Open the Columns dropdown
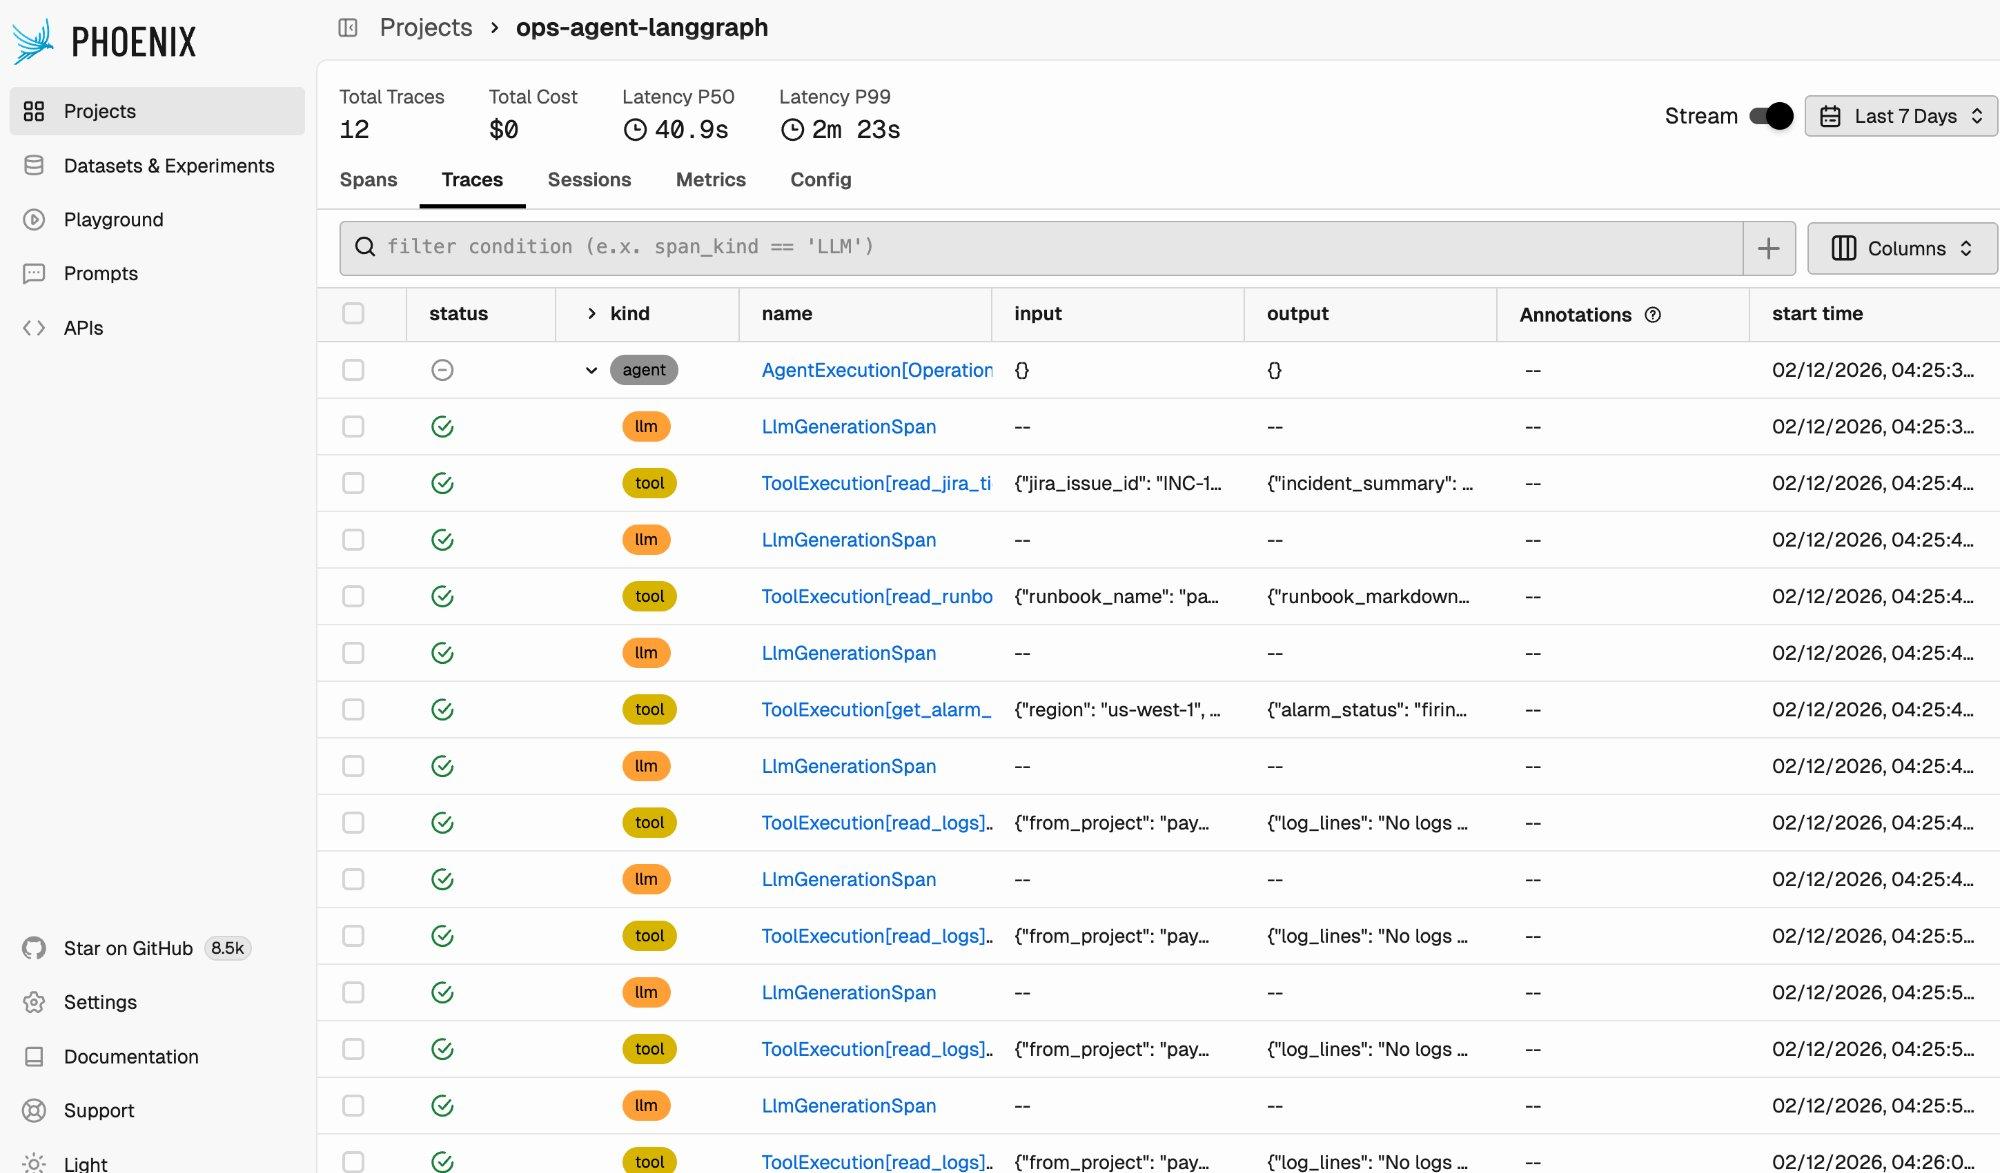Viewport: 2000px width, 1173px height. [x=1901, y=249]
